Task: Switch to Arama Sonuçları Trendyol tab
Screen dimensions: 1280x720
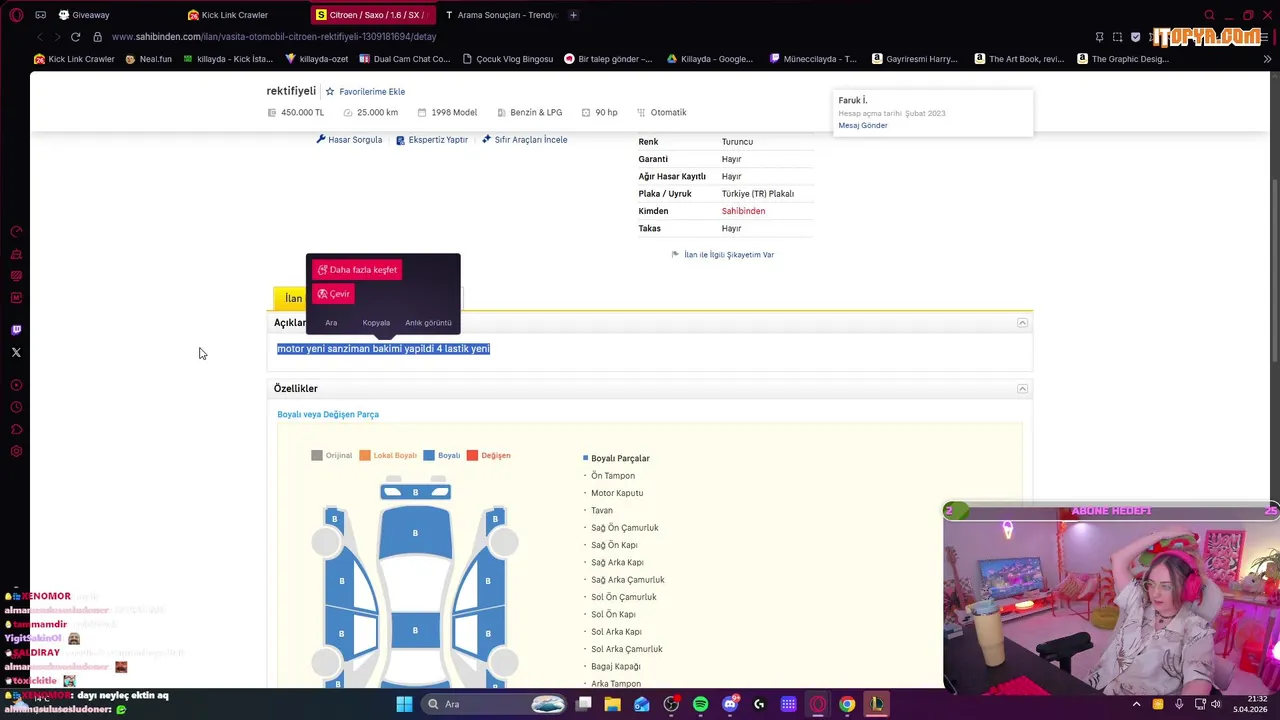Action: point(501,15)
